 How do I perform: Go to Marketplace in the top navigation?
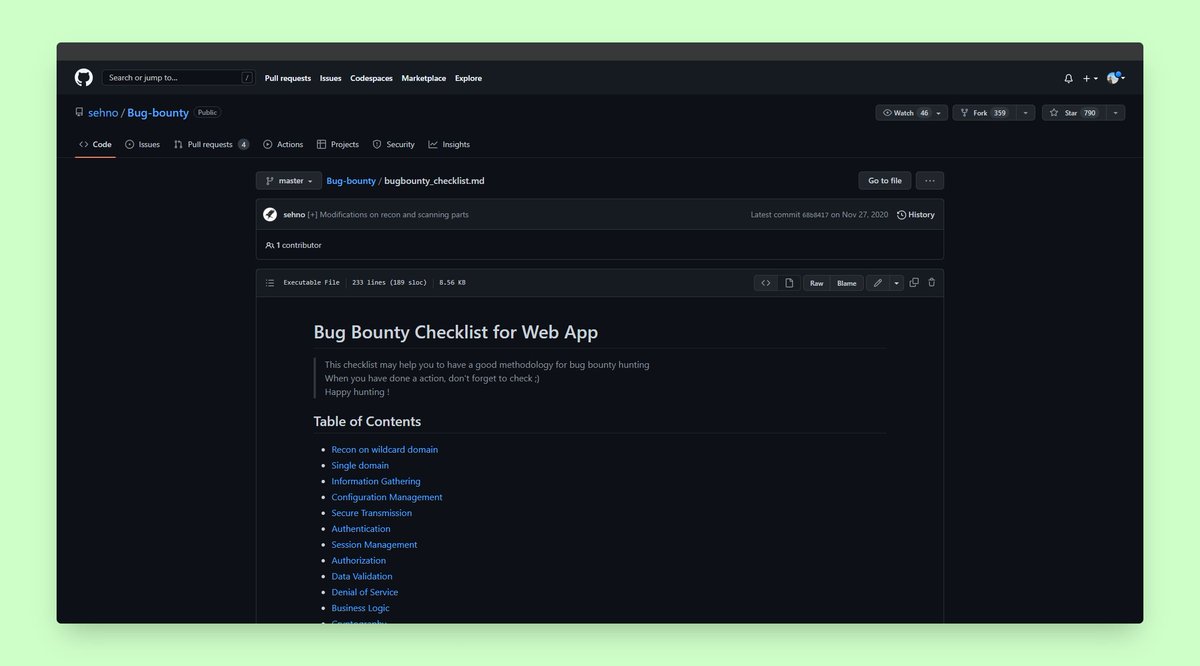[x=424, y=78]
